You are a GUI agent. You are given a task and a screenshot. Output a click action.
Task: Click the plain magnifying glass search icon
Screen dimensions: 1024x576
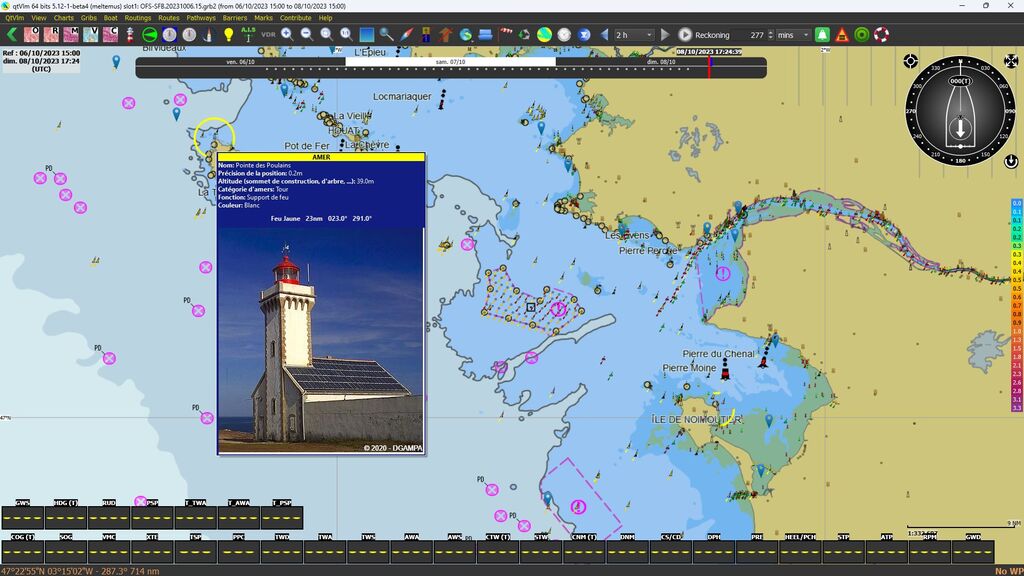coord(387,35)
